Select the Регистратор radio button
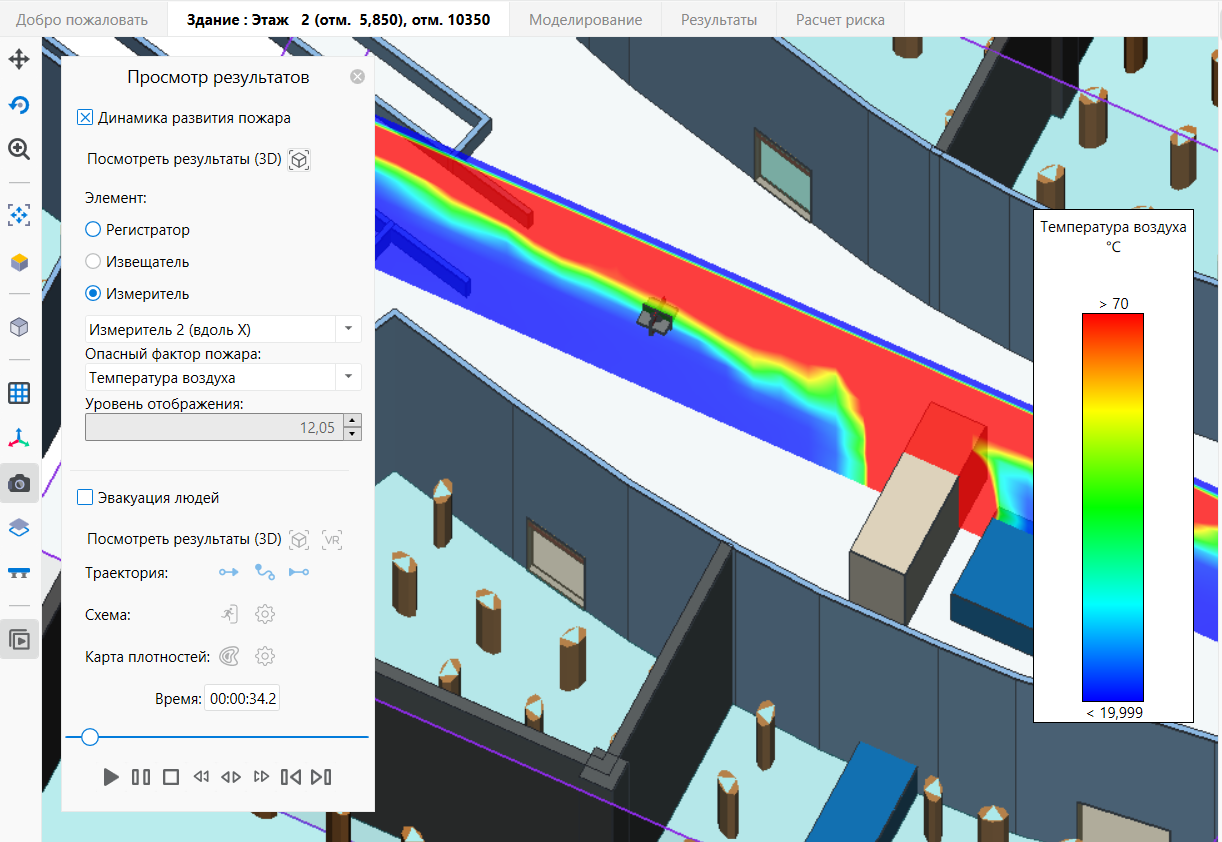The height and width of the screenshot is (842, 1222). [x=93, y=229]
